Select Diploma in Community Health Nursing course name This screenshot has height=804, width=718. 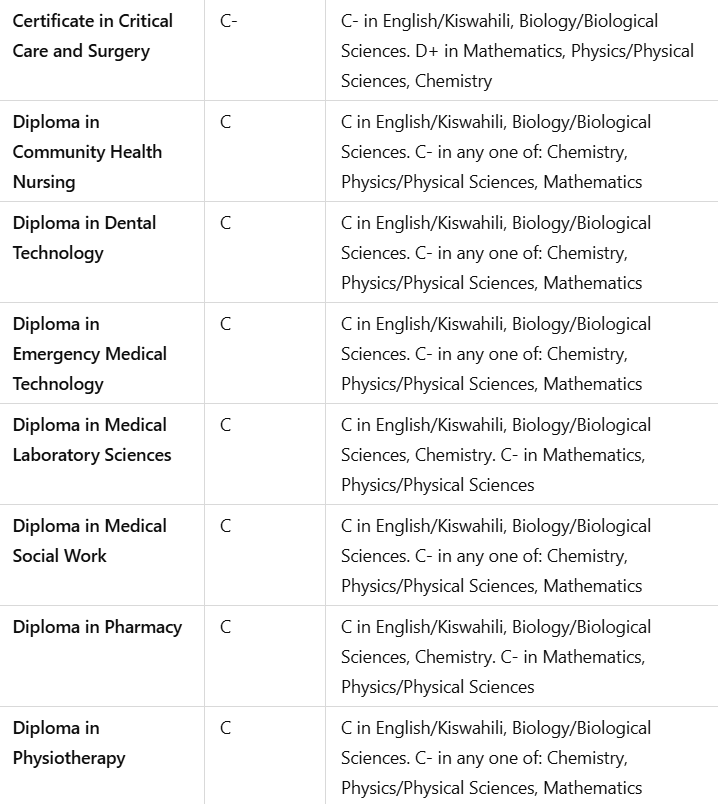87,152
